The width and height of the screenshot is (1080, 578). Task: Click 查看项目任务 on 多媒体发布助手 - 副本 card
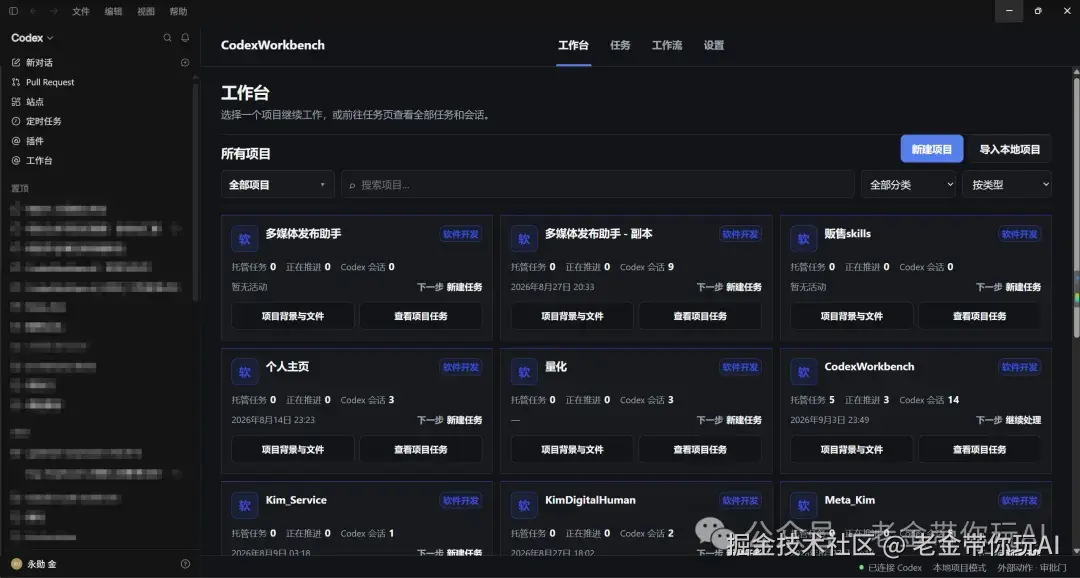[x=700, y=316]
